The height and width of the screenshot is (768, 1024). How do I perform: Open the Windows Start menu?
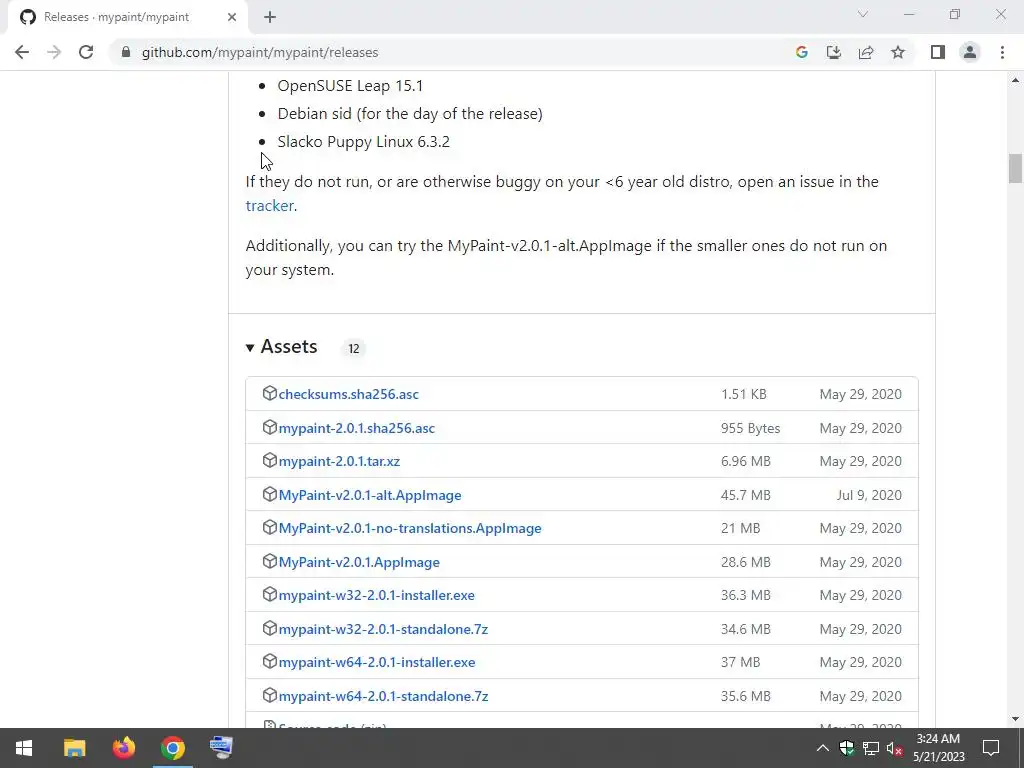pyautogui.click(x=24, y=748)
